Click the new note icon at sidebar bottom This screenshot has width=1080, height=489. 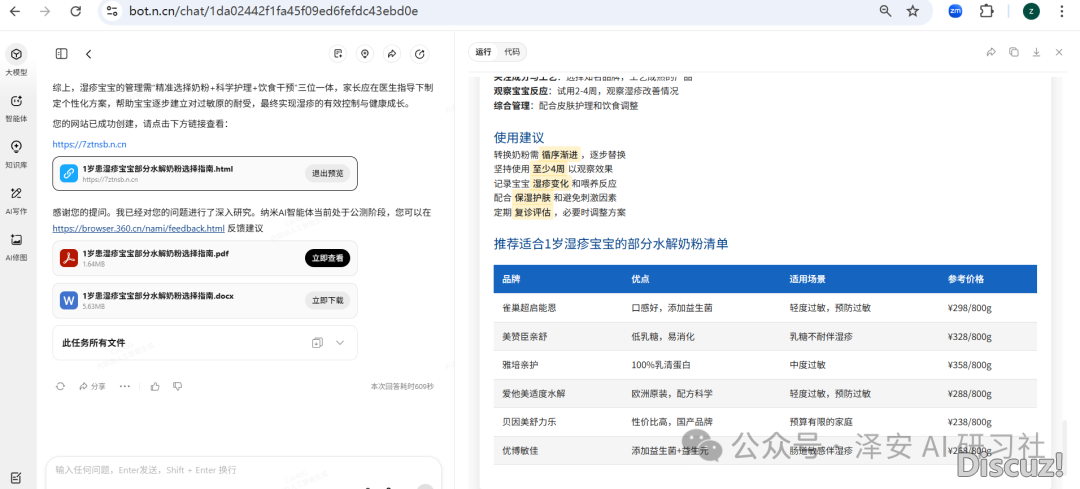tap(17, 477)
